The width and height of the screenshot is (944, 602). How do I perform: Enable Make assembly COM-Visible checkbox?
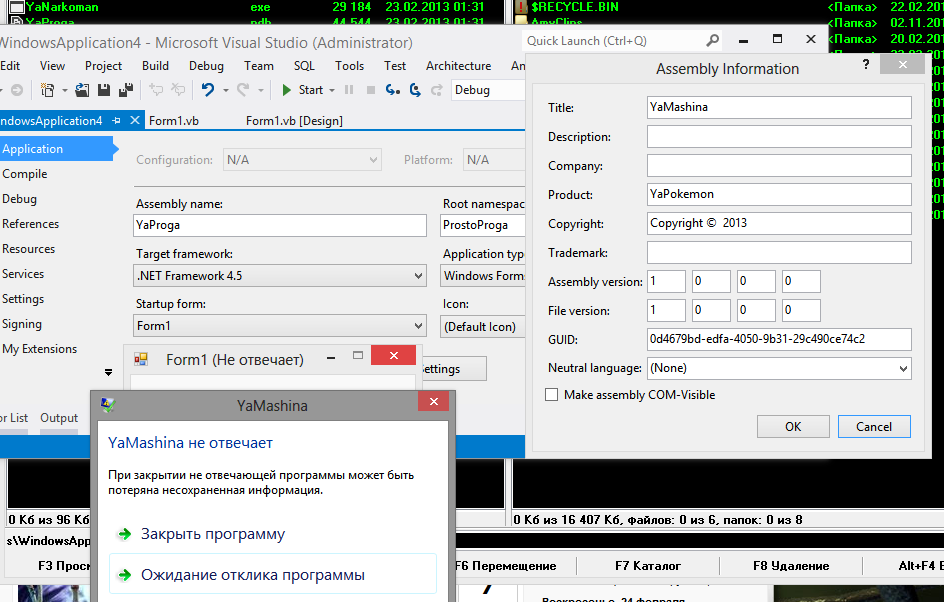coord(551,395)
